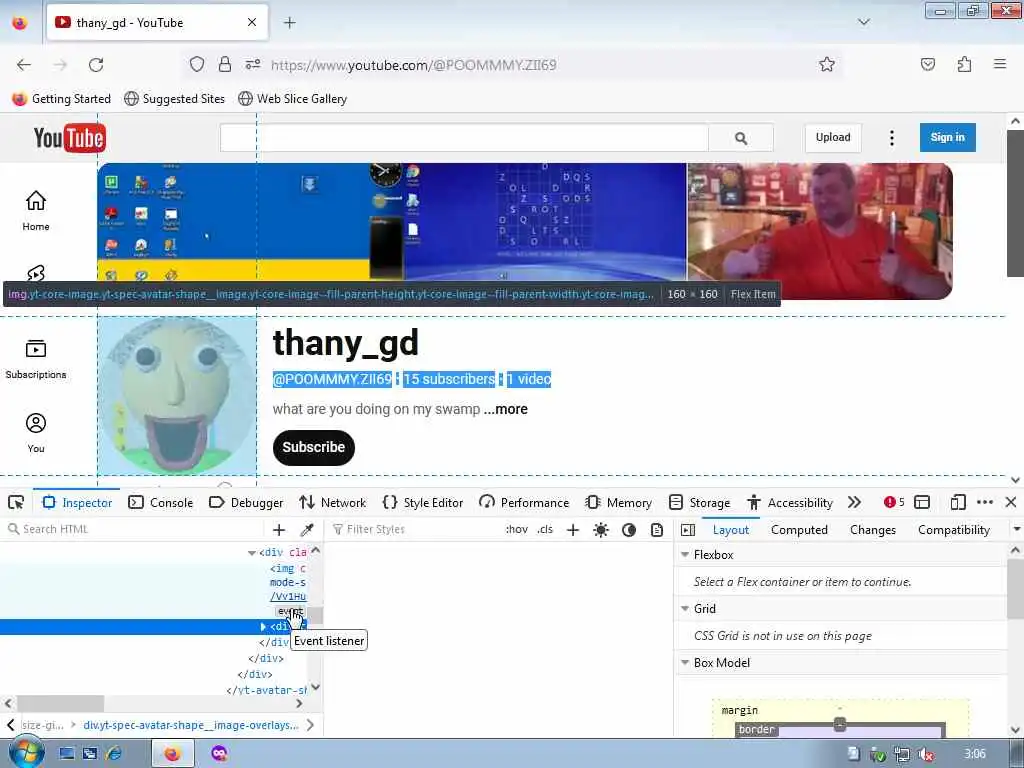The image size is (1024, 768).
Task: Open the Compatibility sidebar tab
Action: coord(953,530)
